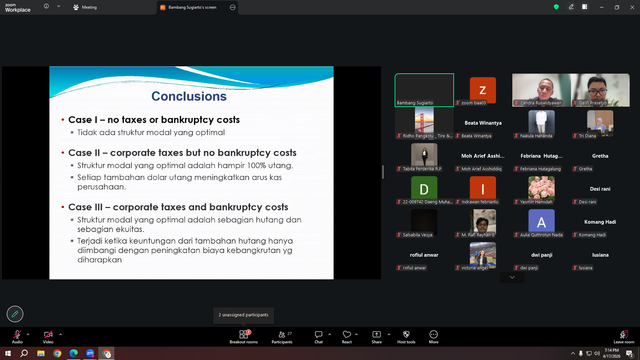Show more participants with down chevron
This screenshot has width=640, height=360.
(x=512, y=278)
